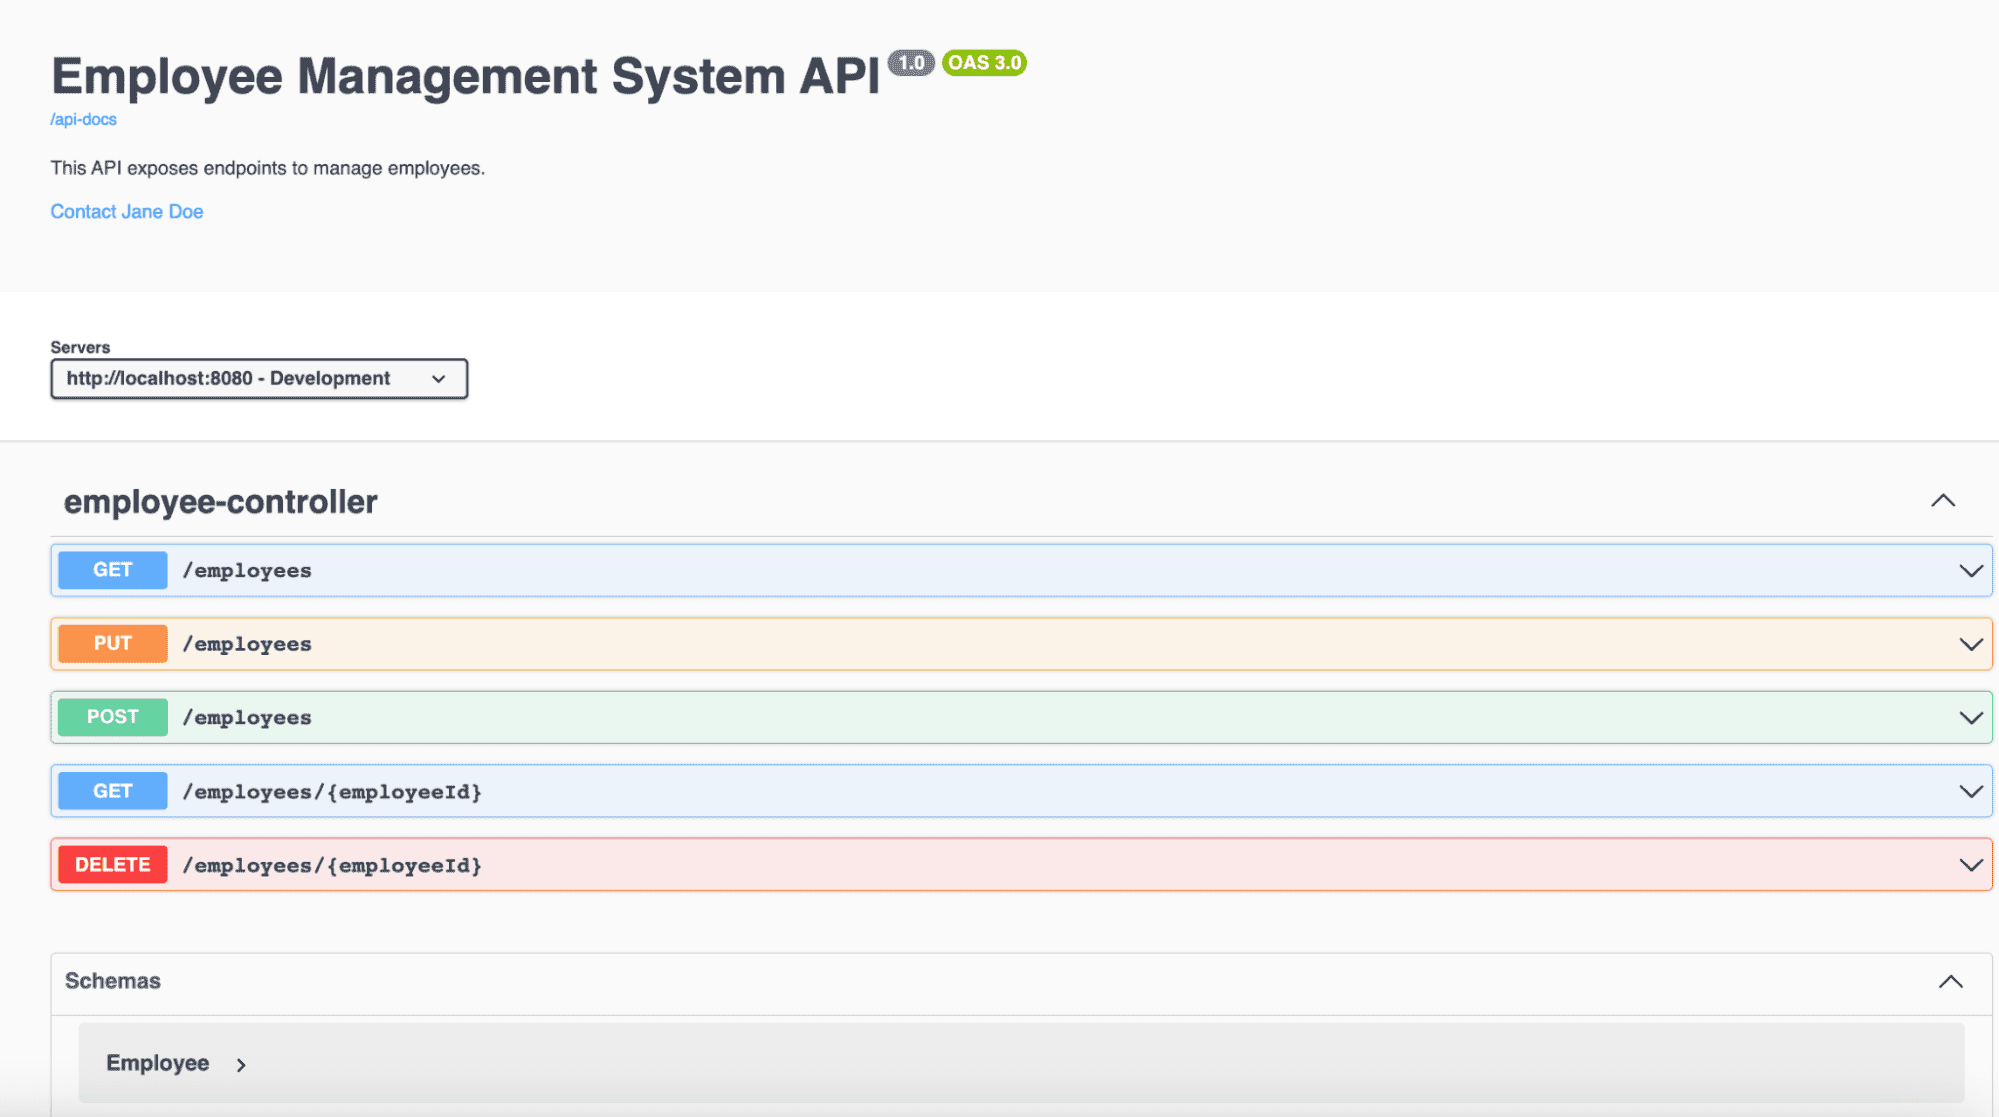Expand the DELETE /employees/{employeeId} operation

pyautogui.click(x=1969, y=863)
